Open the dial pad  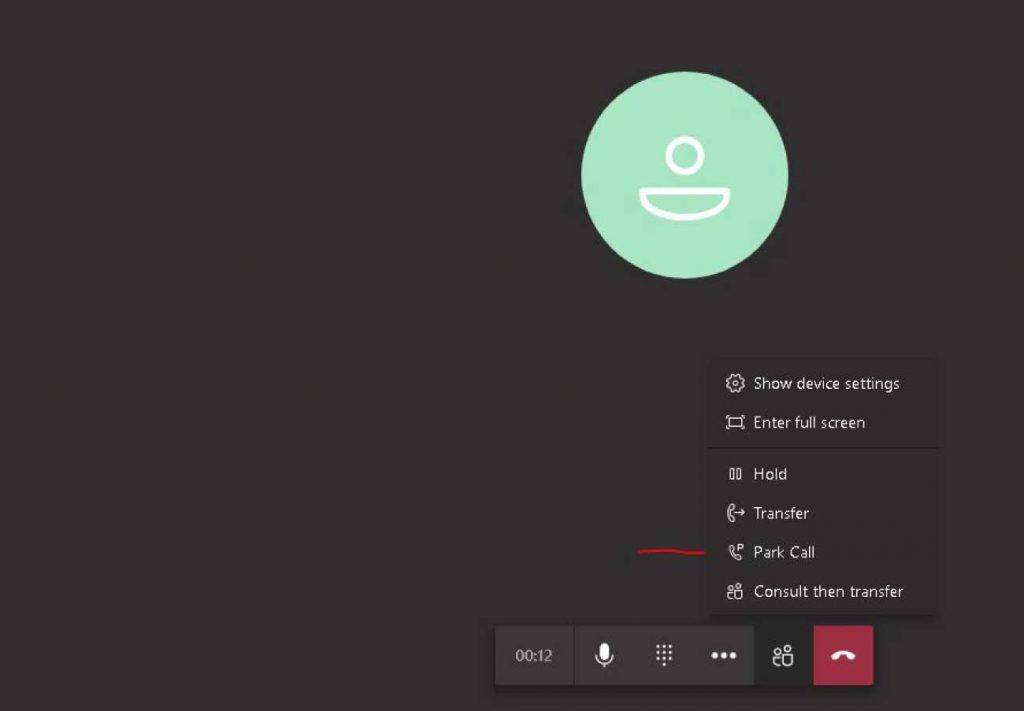(664, 655)
